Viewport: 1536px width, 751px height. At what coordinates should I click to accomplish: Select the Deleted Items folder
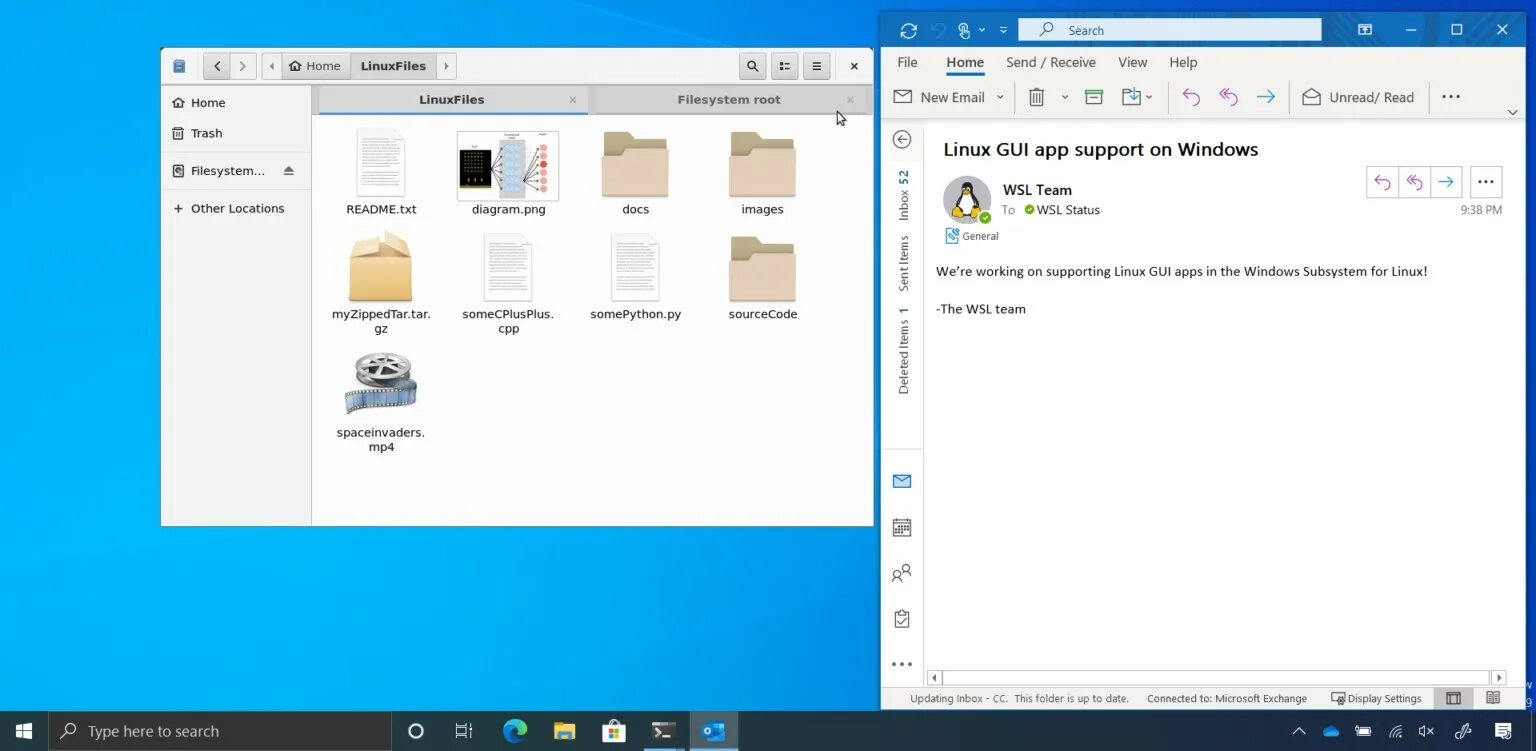903,350
